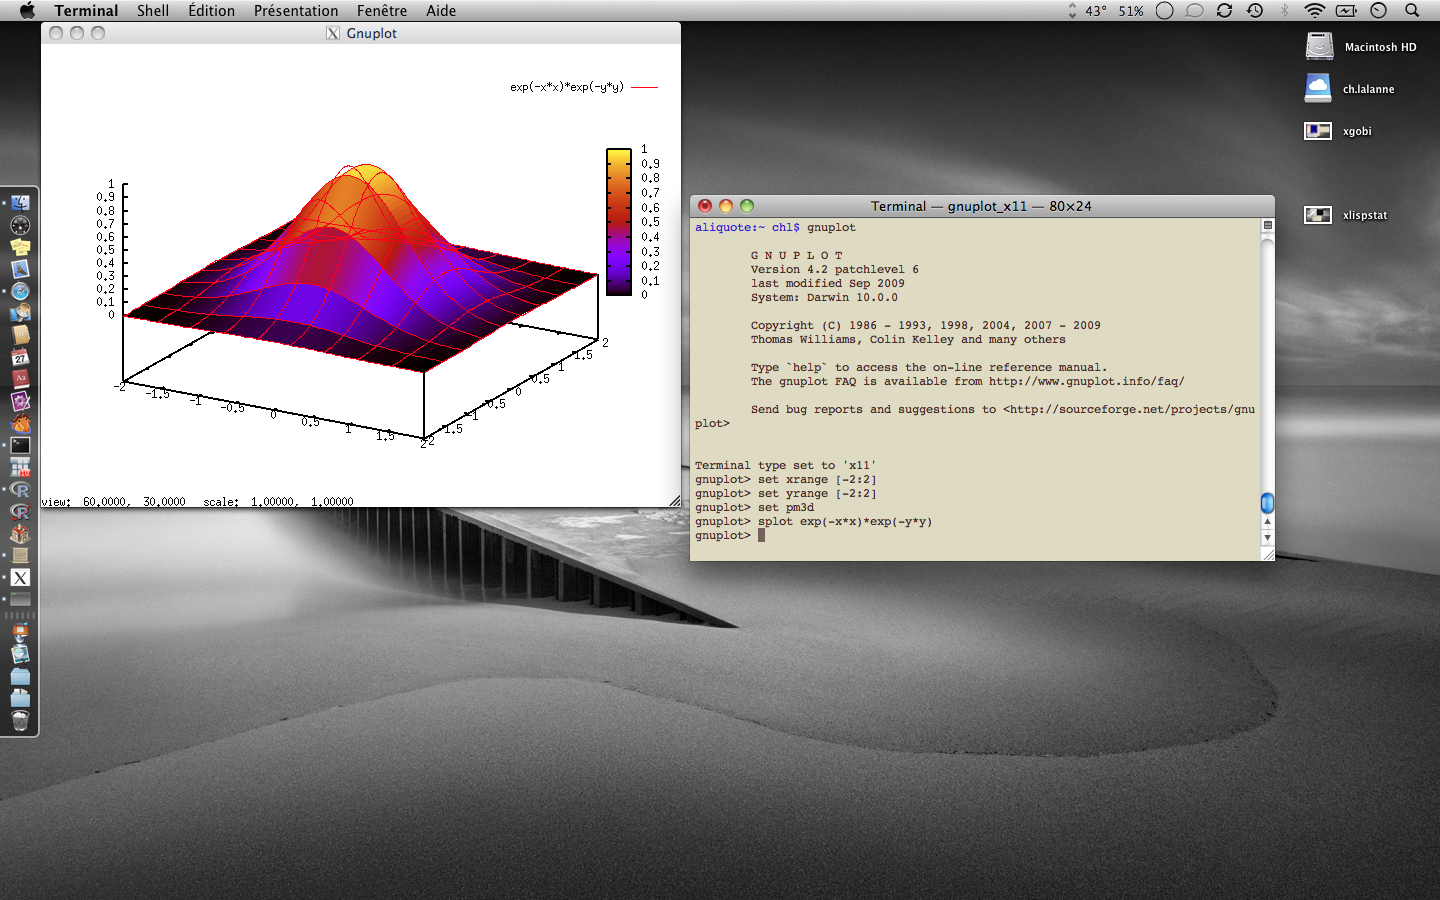
Task: Open the Macintosh HD desktop icon
Action: (x=1319, y=47)
